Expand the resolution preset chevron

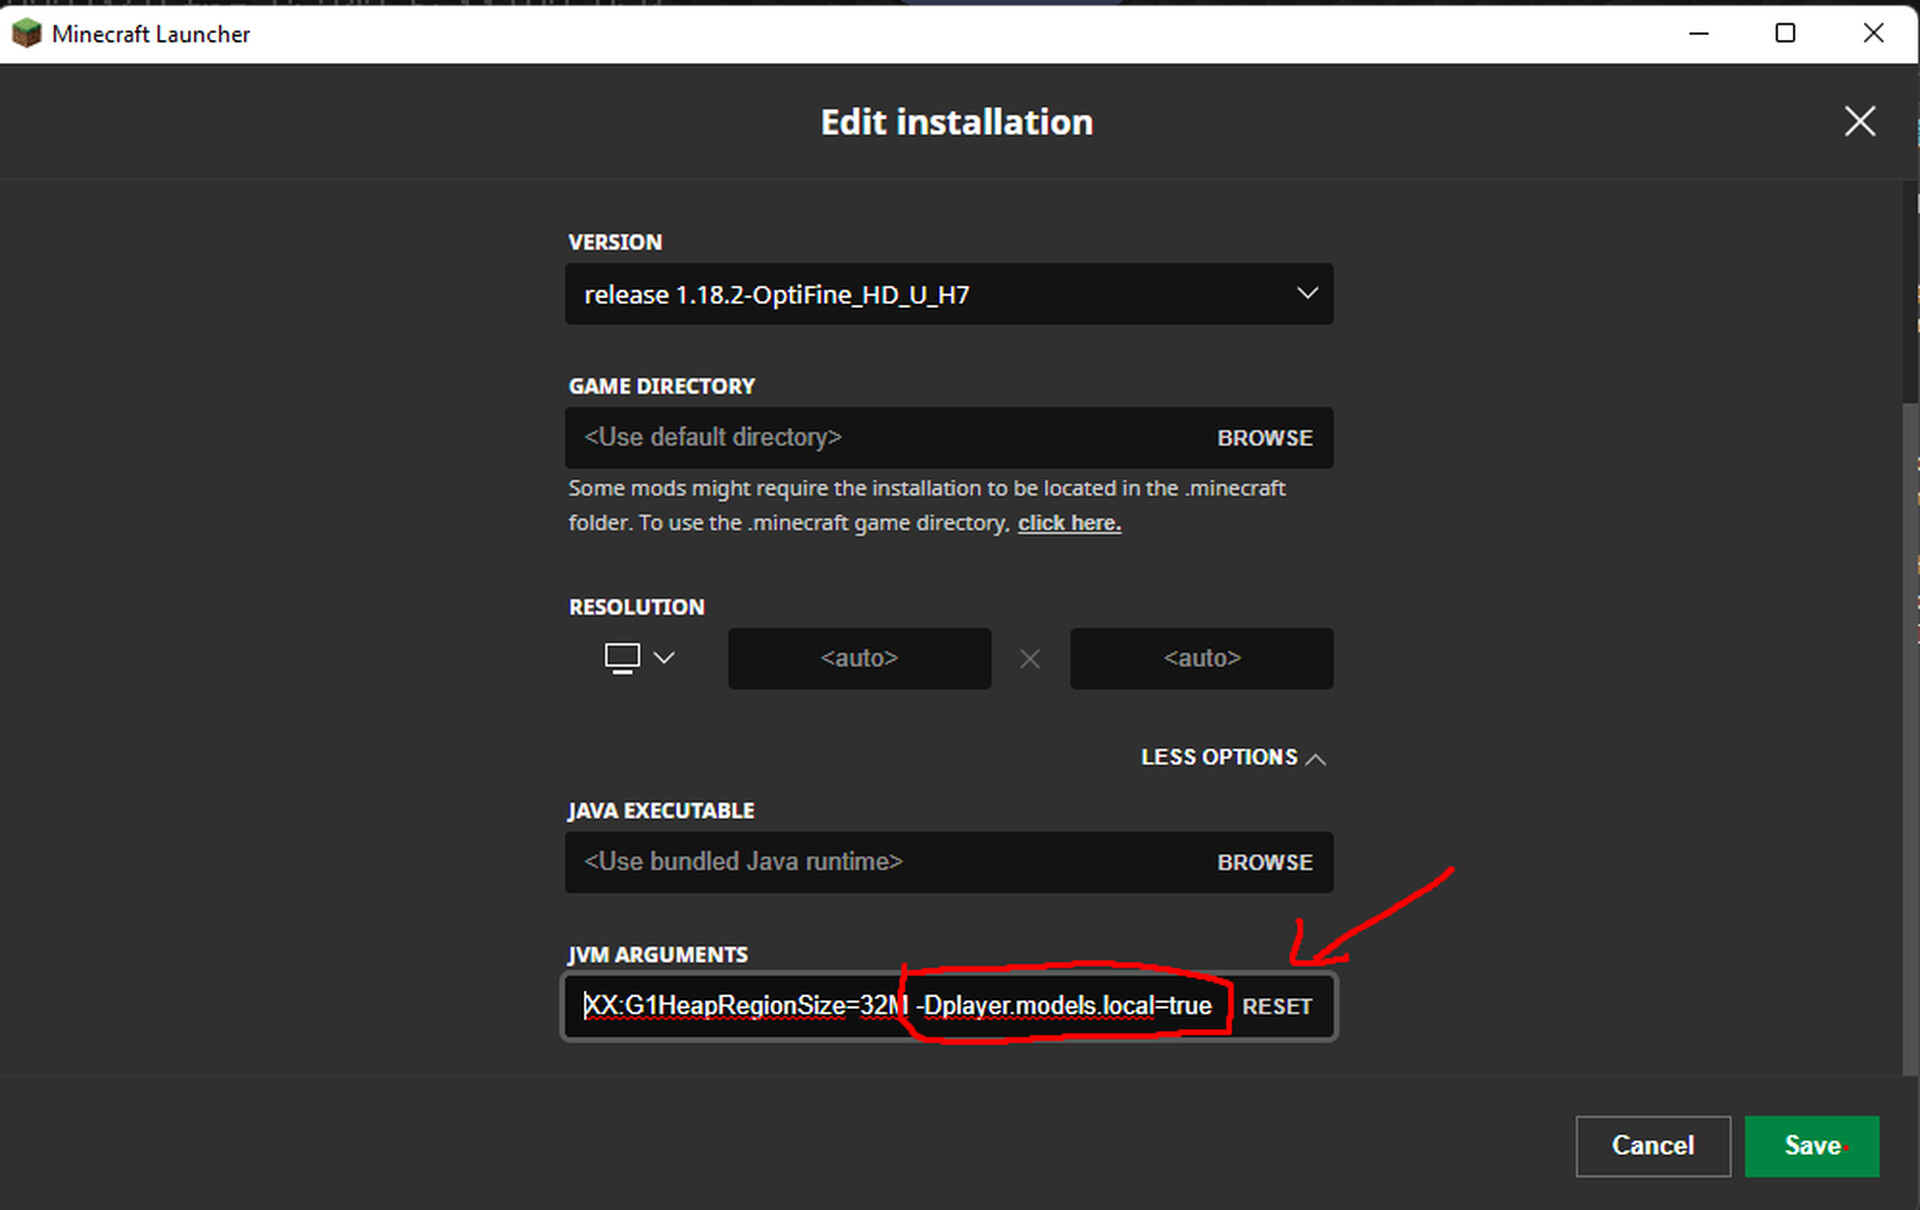click(664, 658)
